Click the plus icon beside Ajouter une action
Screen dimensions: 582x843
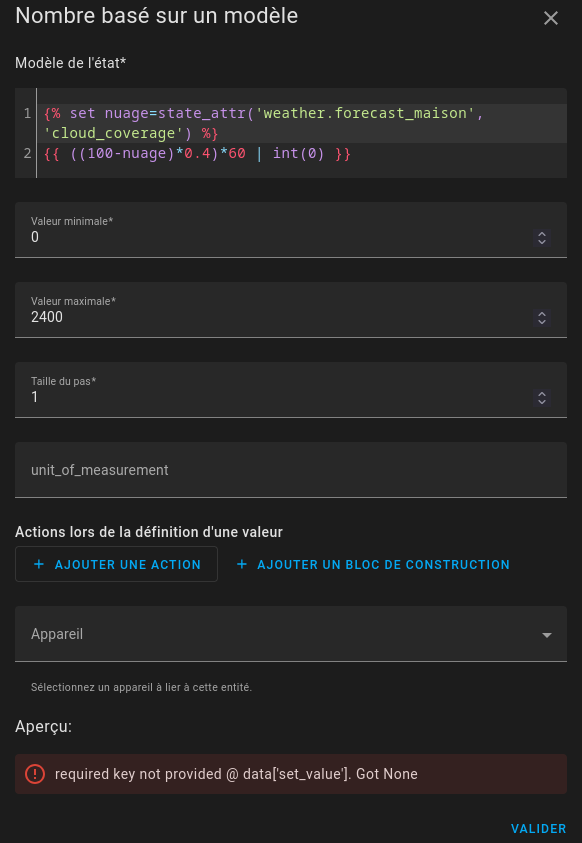coord(39,564)
